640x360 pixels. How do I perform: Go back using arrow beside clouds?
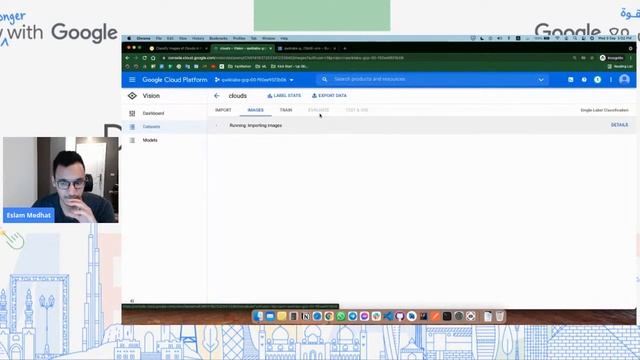[217, 96]
